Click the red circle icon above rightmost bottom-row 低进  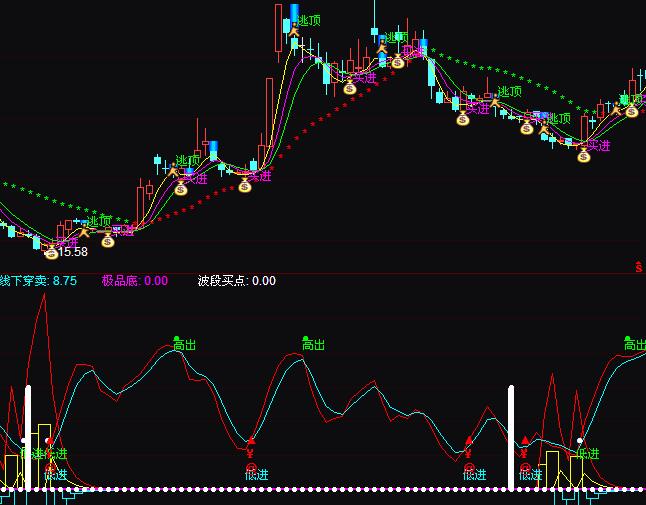pyautogui.click(x=525, y=467)
